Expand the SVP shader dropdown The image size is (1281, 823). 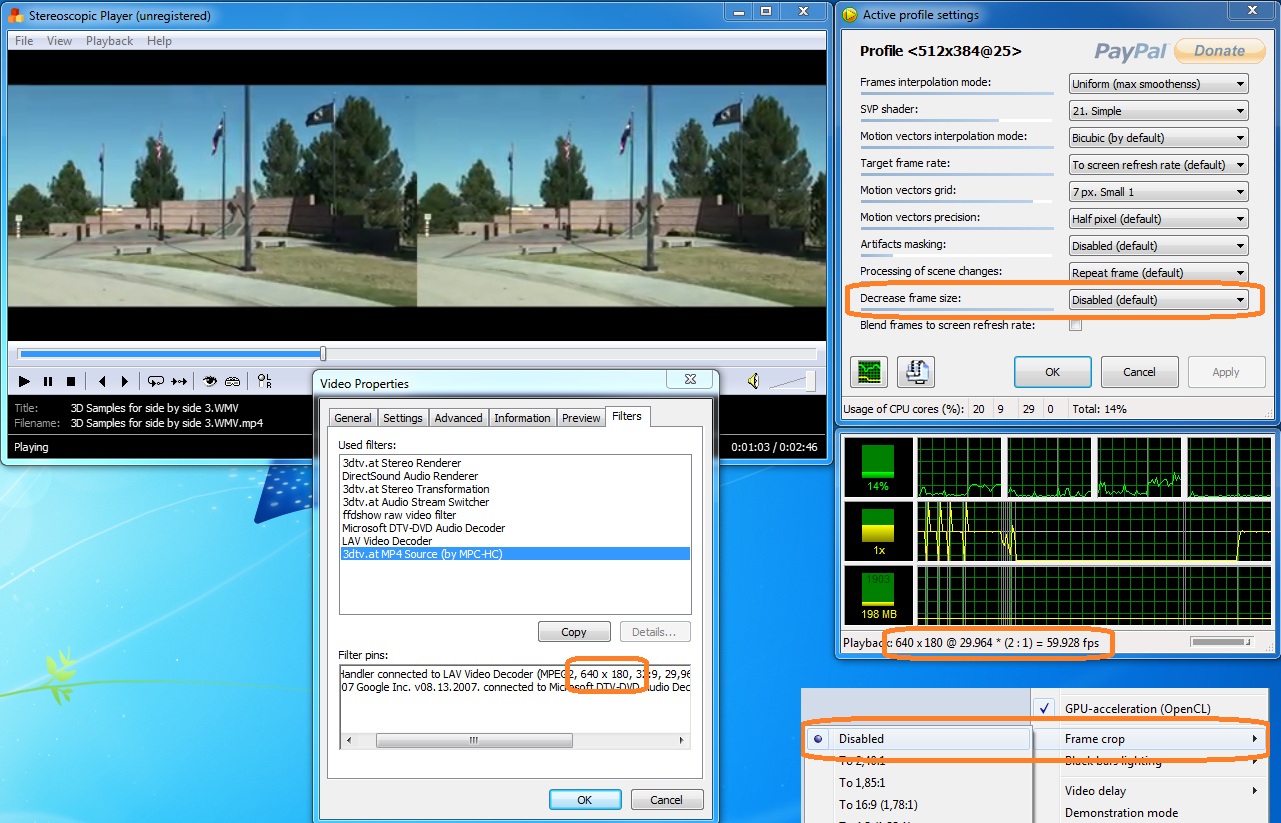1158,111
